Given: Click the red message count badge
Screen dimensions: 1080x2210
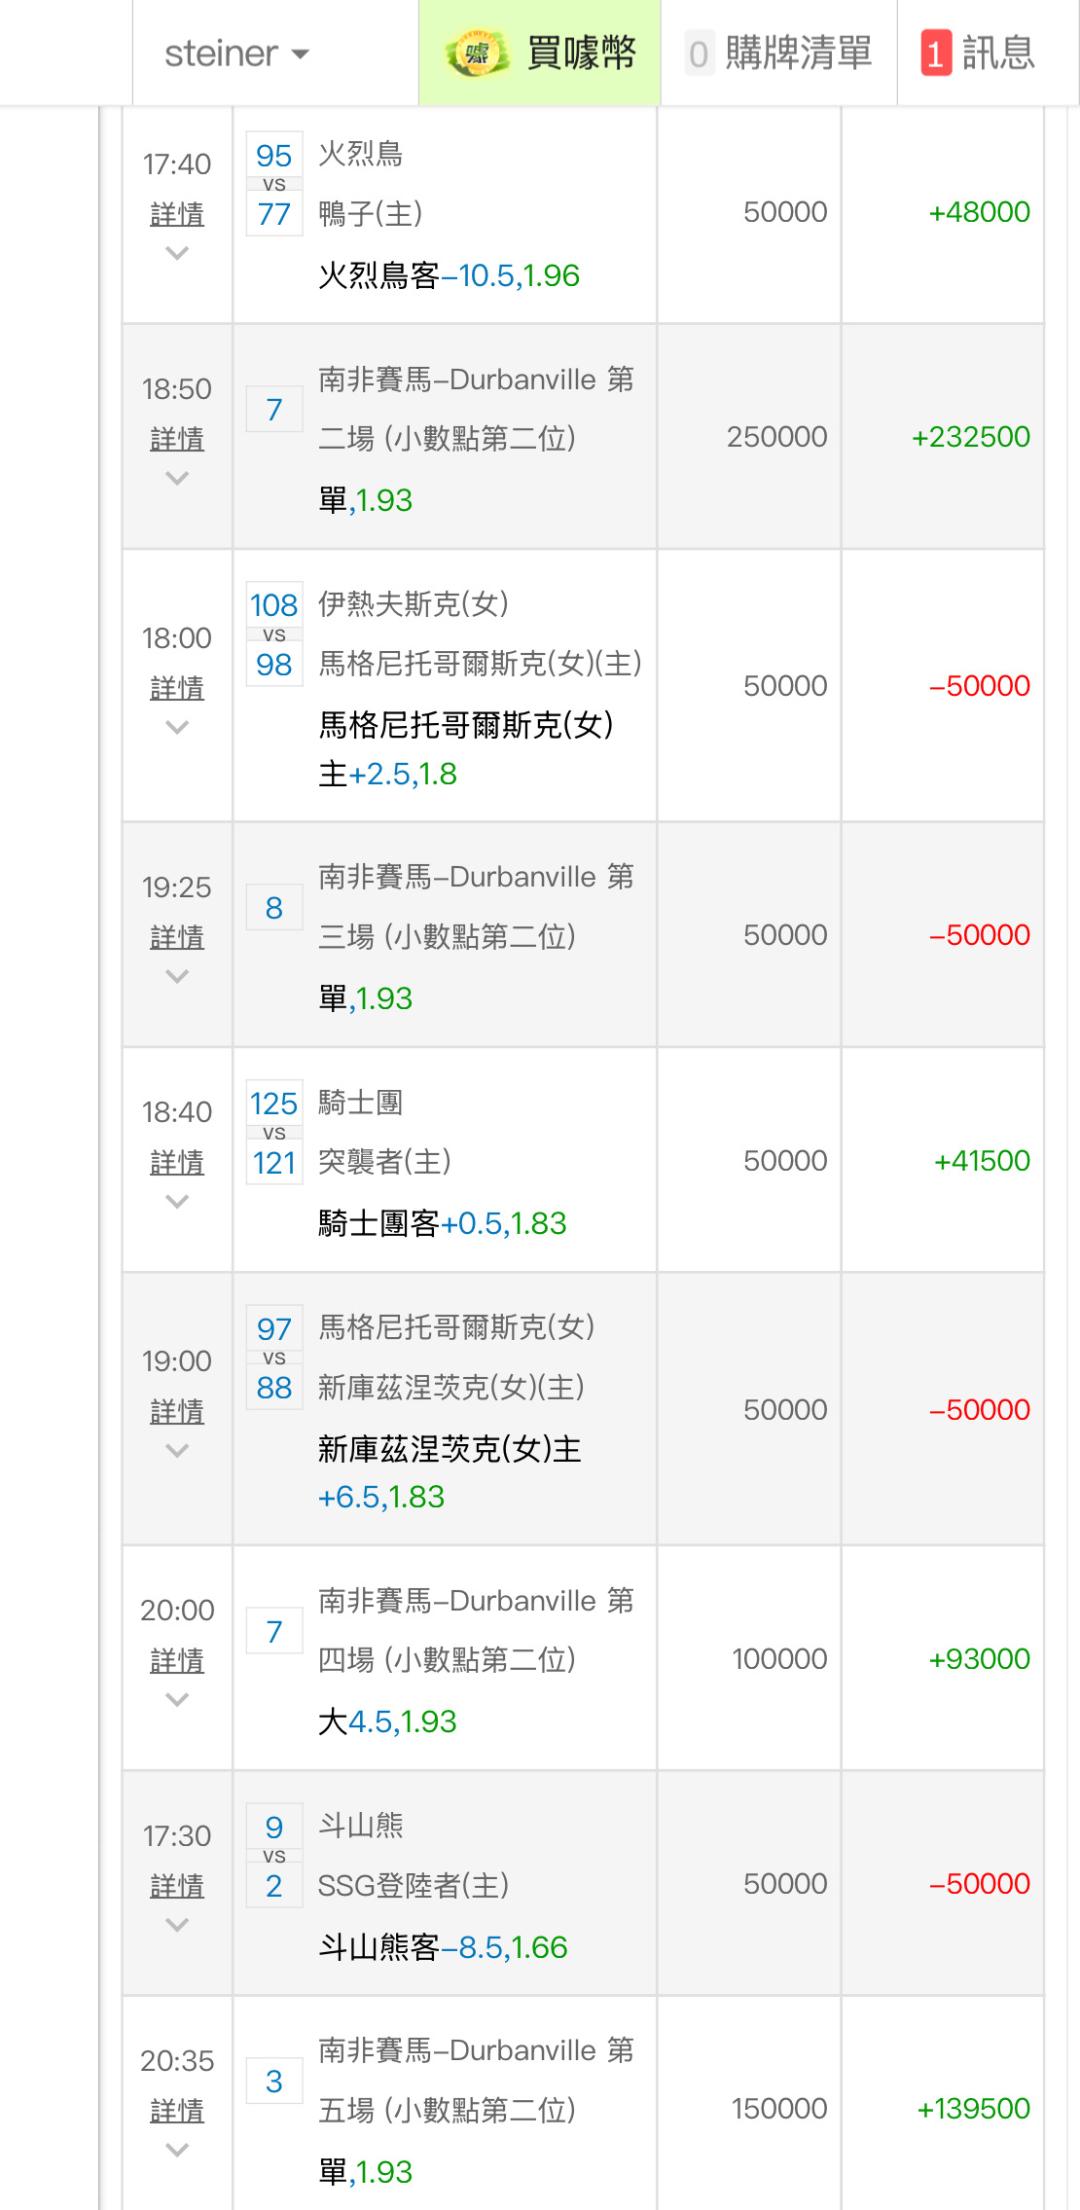Looking at the screenshot, I should tap(935, 54).
